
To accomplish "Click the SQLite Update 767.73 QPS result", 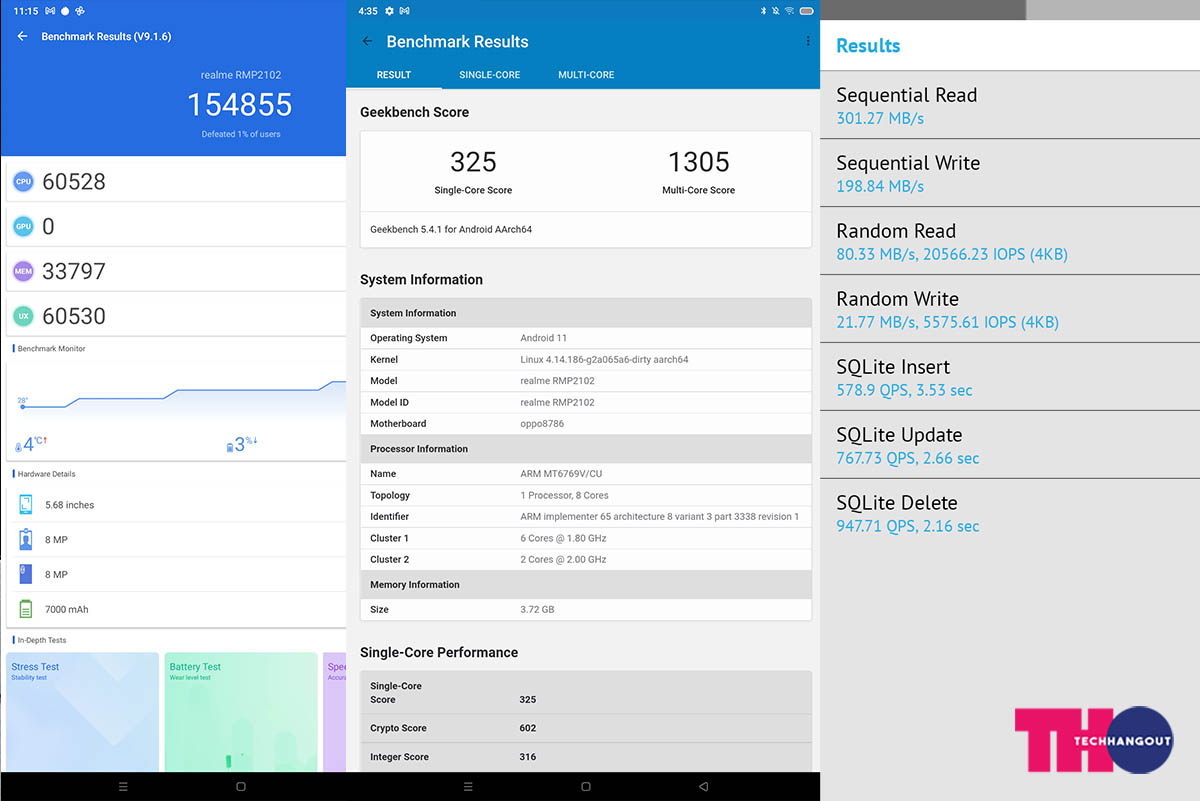I will tap(1010, 445).
